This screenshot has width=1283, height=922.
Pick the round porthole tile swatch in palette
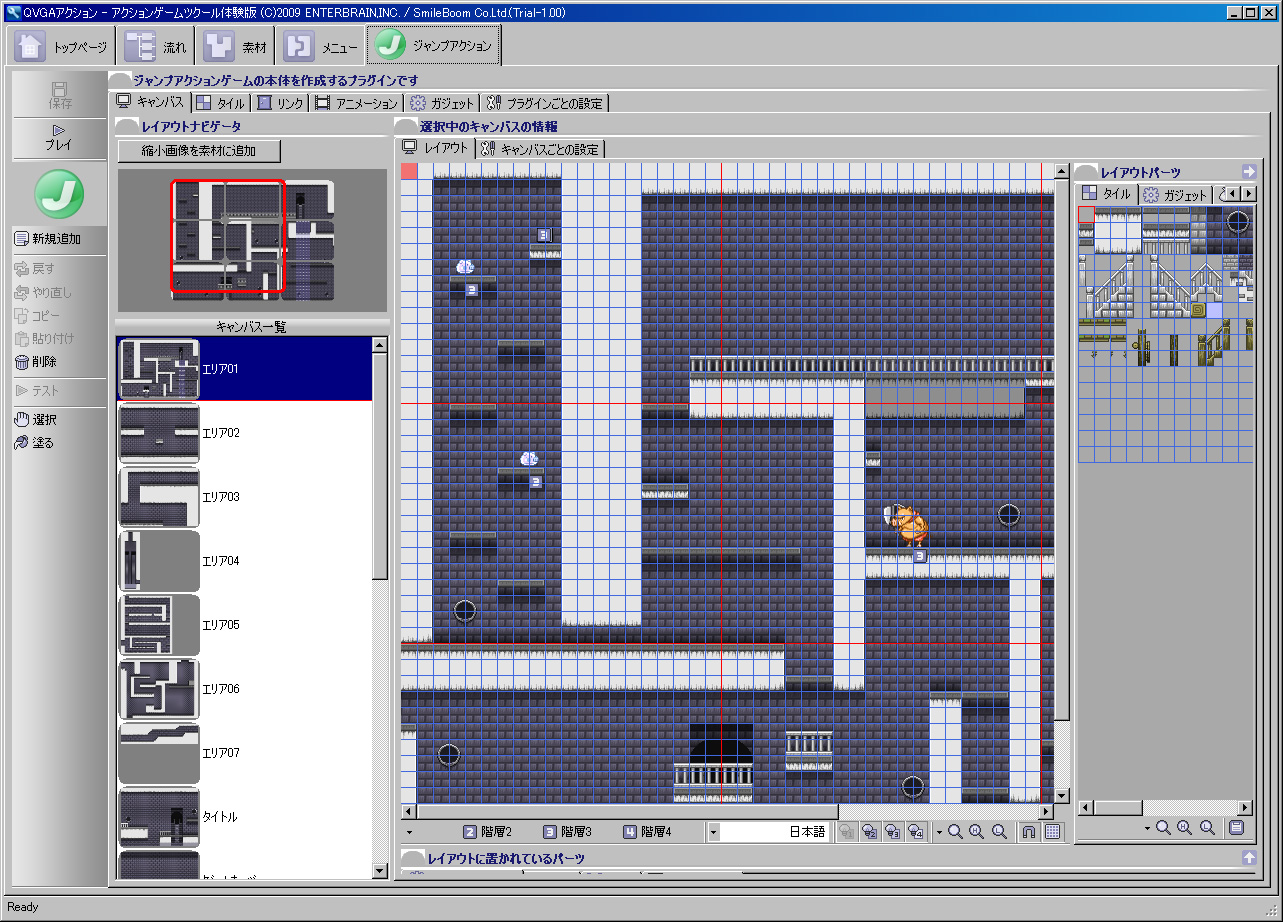click(1238, 222)
